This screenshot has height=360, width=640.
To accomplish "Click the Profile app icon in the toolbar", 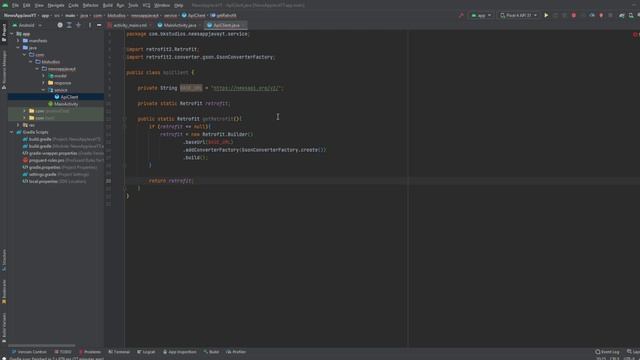I will [592, 16].
